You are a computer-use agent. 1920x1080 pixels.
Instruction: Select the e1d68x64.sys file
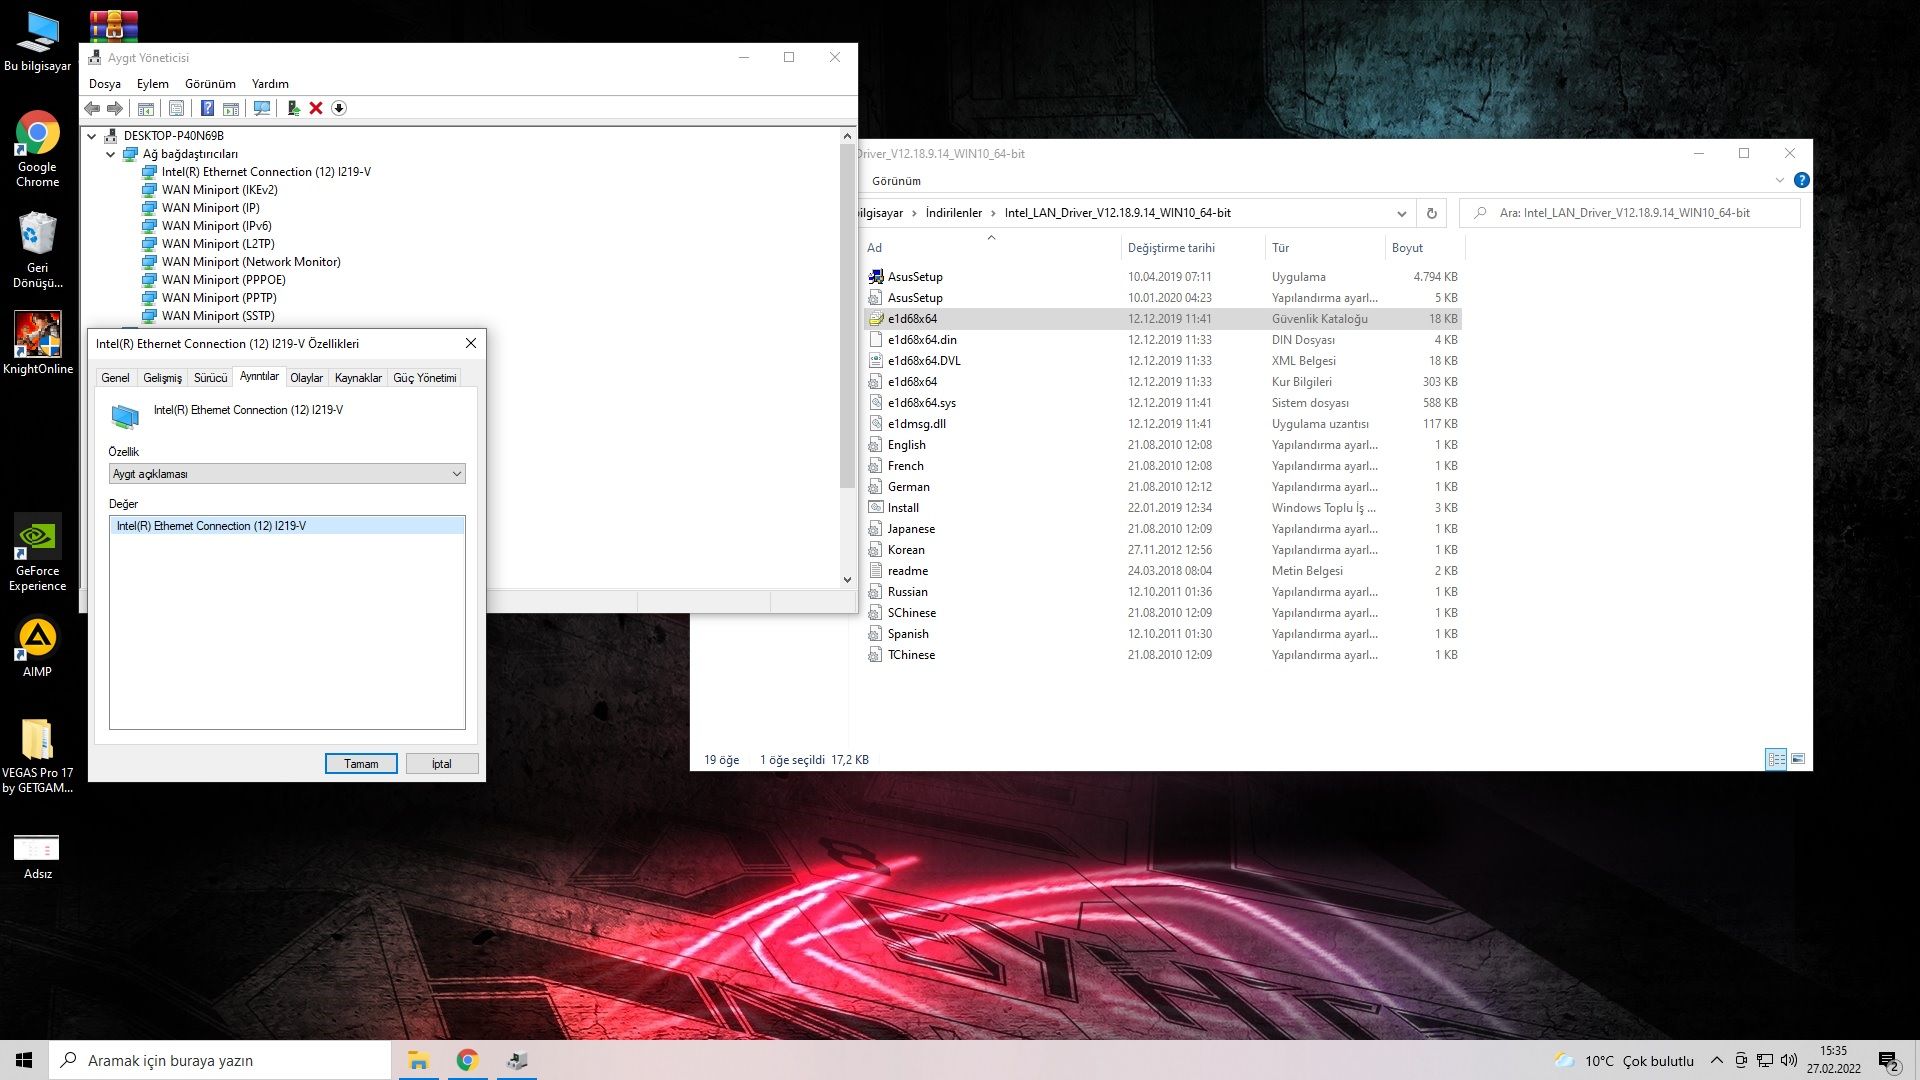tap(921, 403)
